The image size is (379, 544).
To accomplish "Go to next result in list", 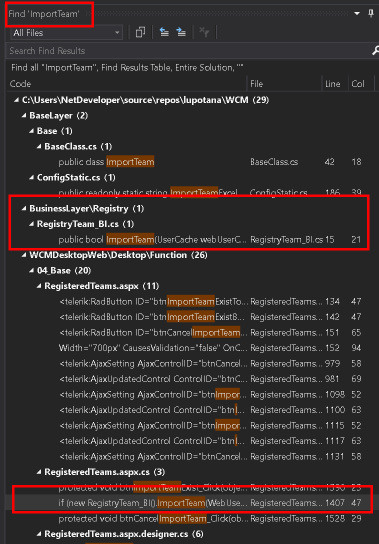I will click(181, 33).
